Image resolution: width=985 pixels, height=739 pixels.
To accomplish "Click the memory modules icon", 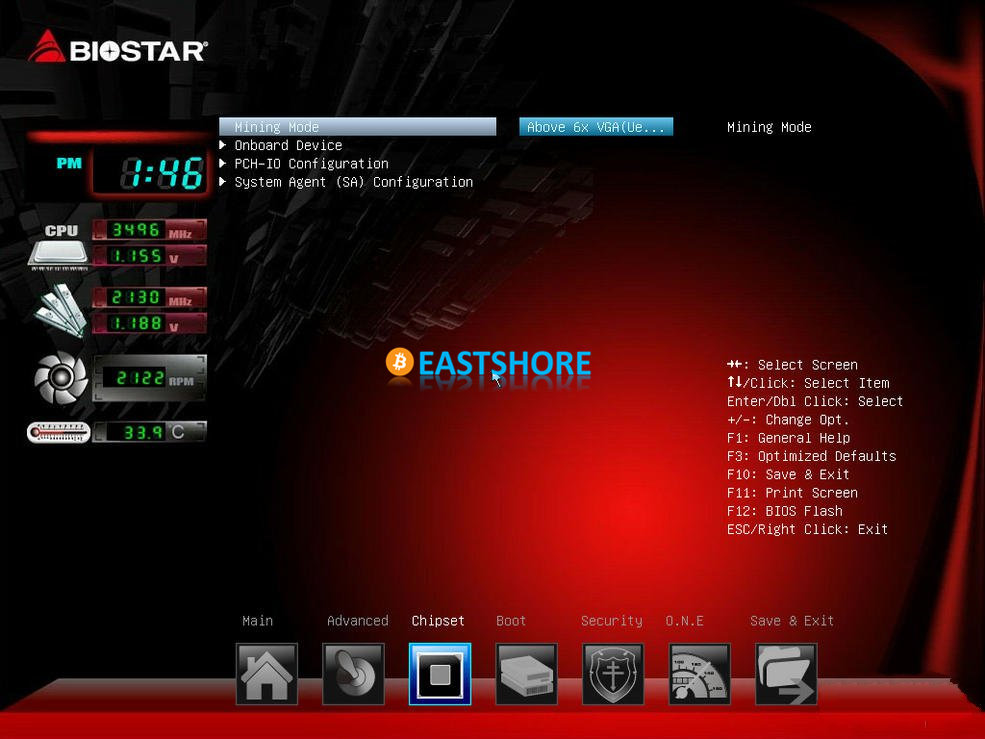I will point(60,310).
